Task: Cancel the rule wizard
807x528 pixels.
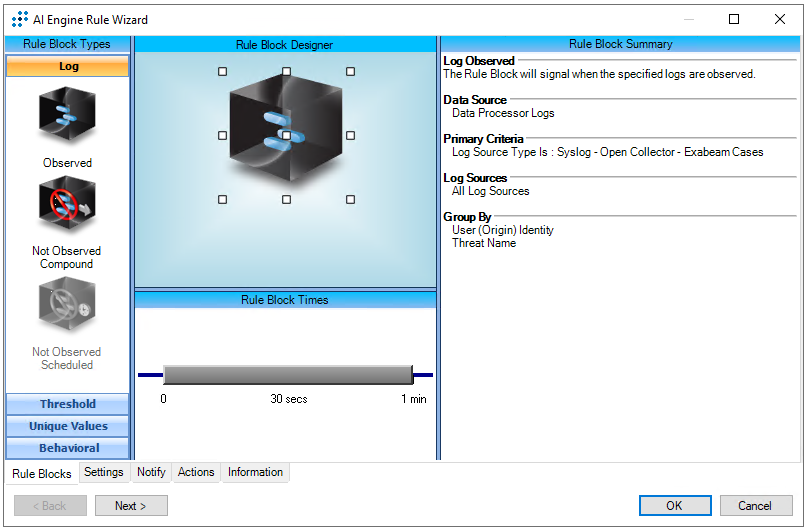Action: [x=756, y=506]
